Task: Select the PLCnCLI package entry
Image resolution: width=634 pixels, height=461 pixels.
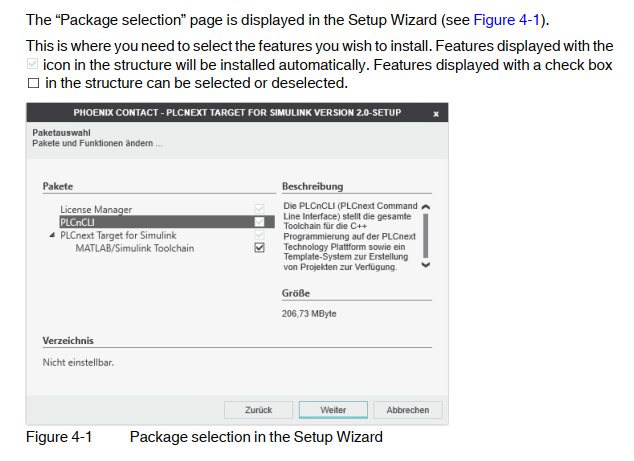Action: pos(77,222)
